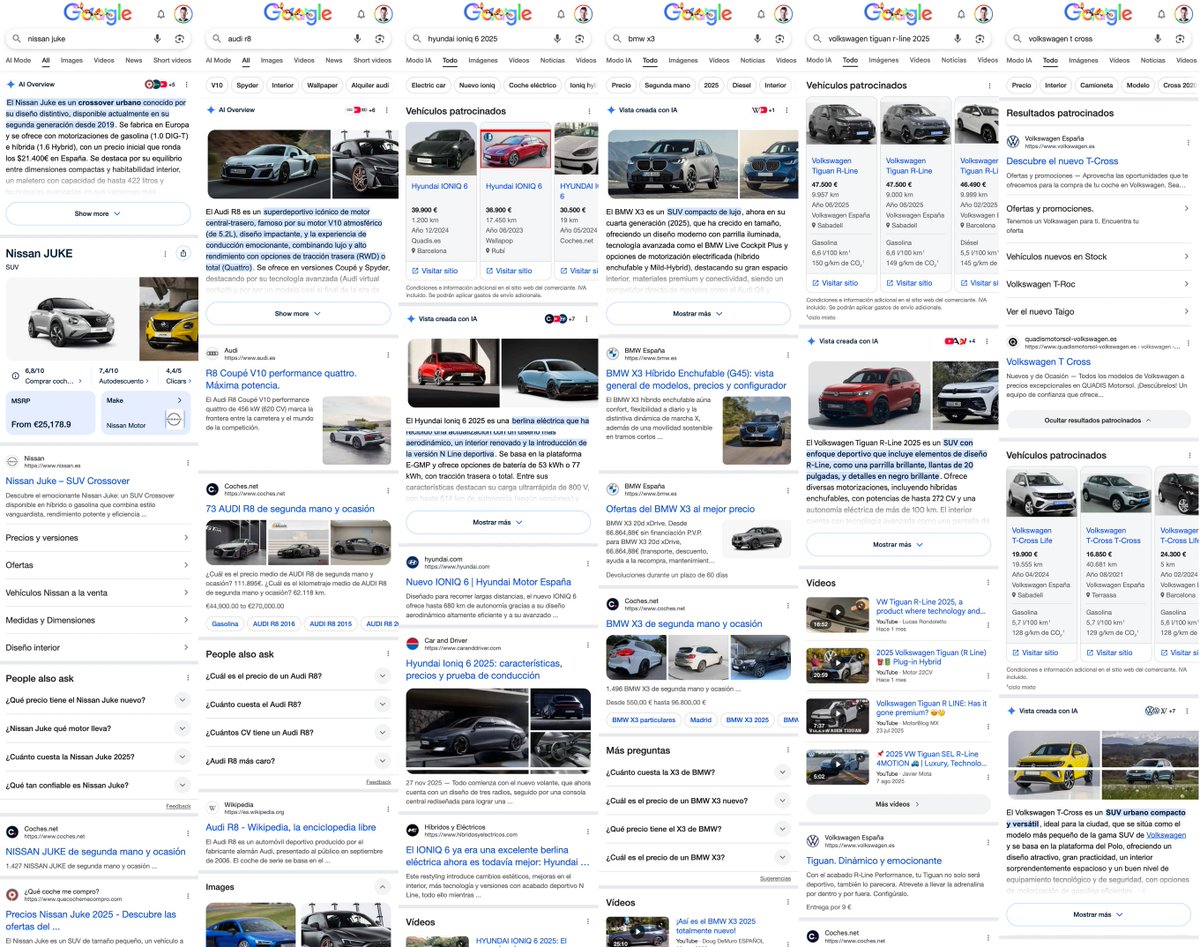Switch to News tab in the nissan juke results
This screenshot has height=947, width=1200.
[133, 60]
